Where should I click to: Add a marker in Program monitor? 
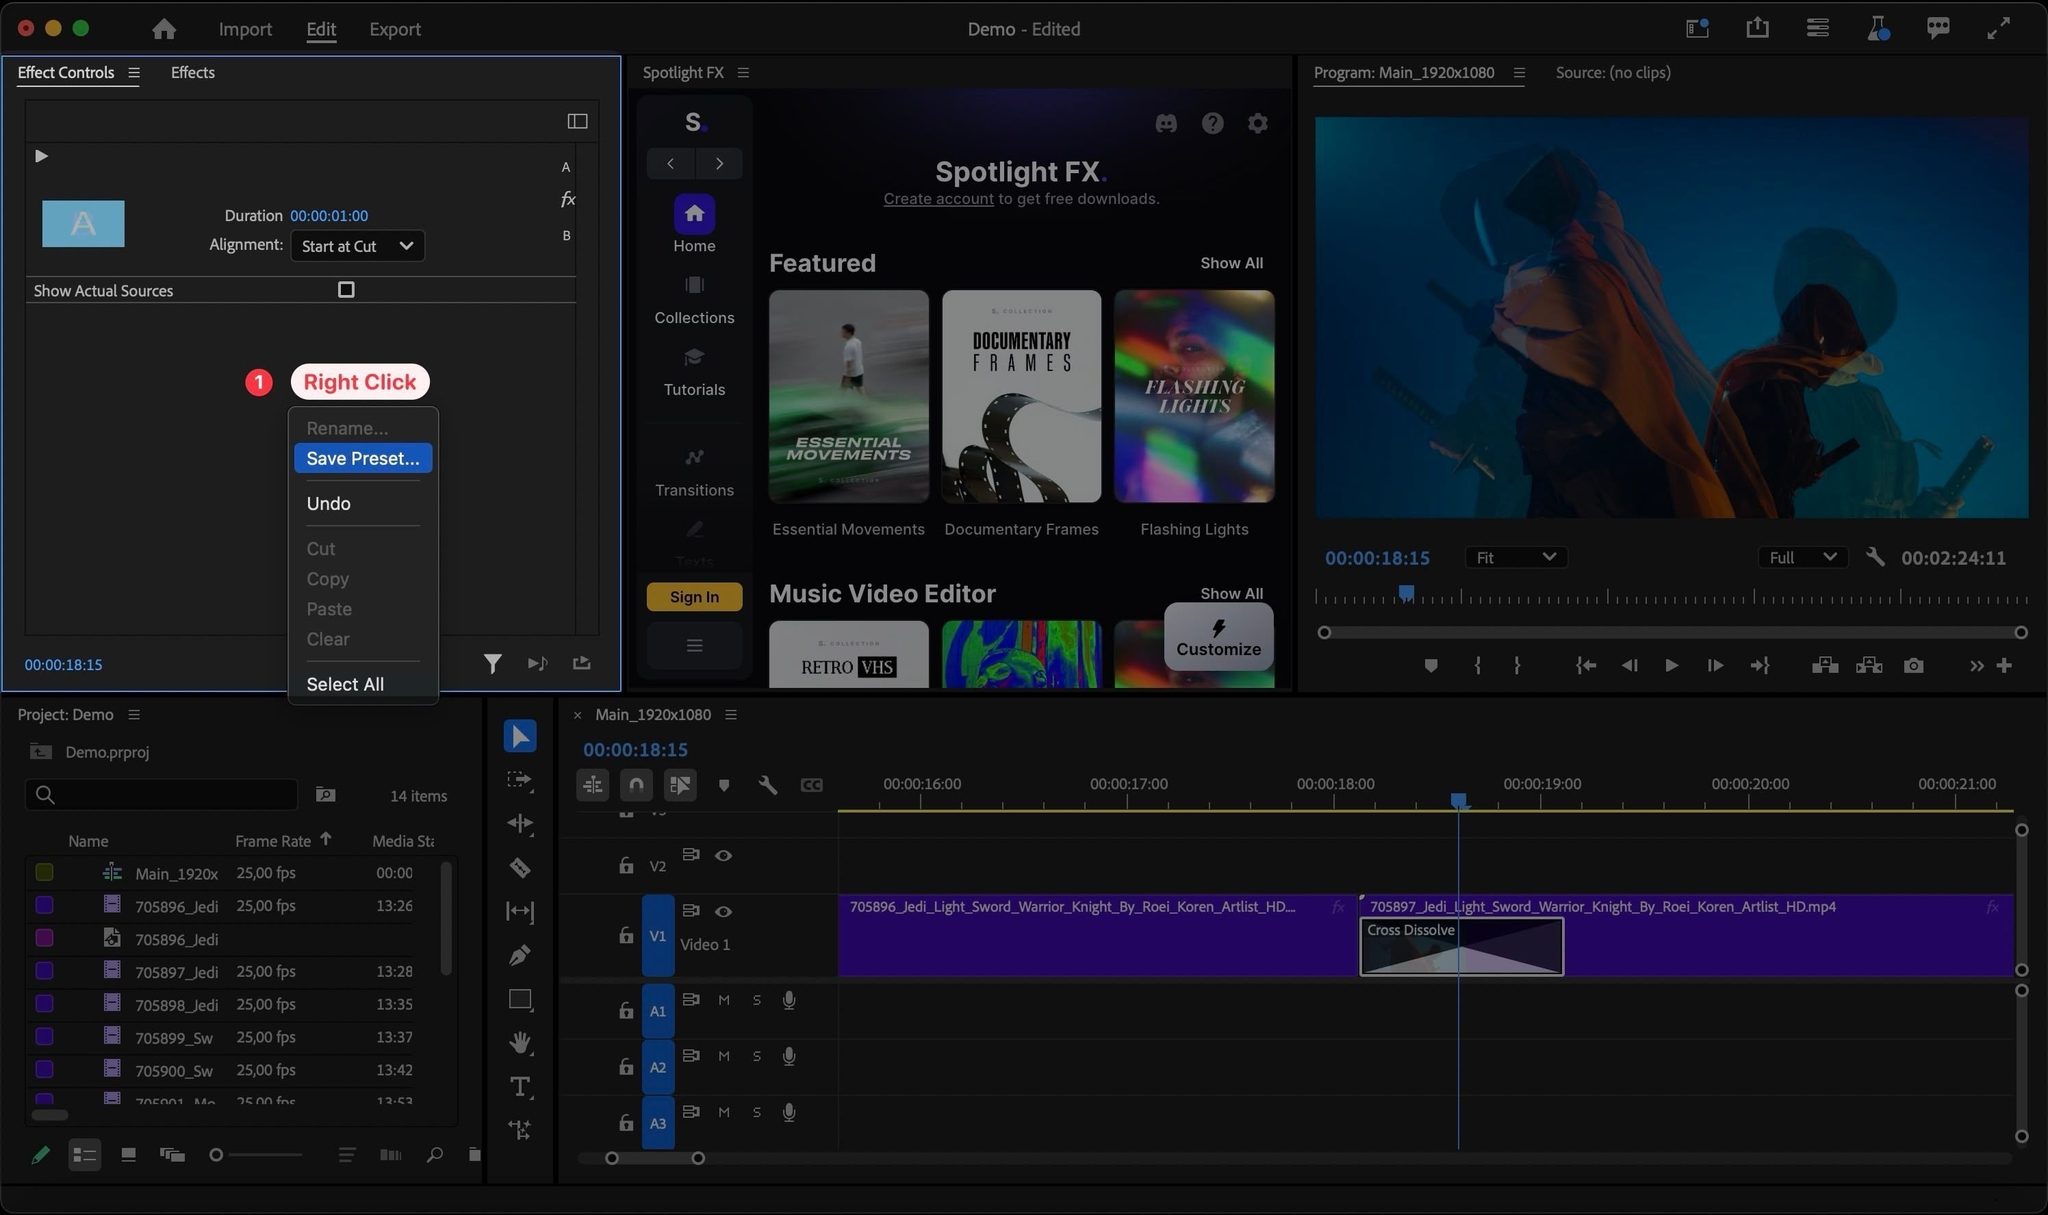click(x=1431, y=665)
